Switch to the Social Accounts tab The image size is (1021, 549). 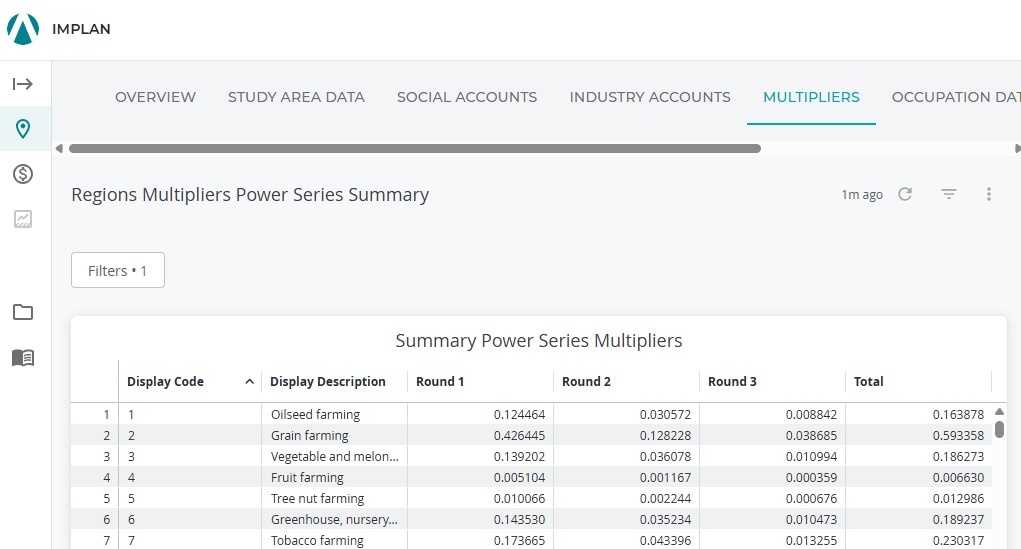(x=467, y=97)
